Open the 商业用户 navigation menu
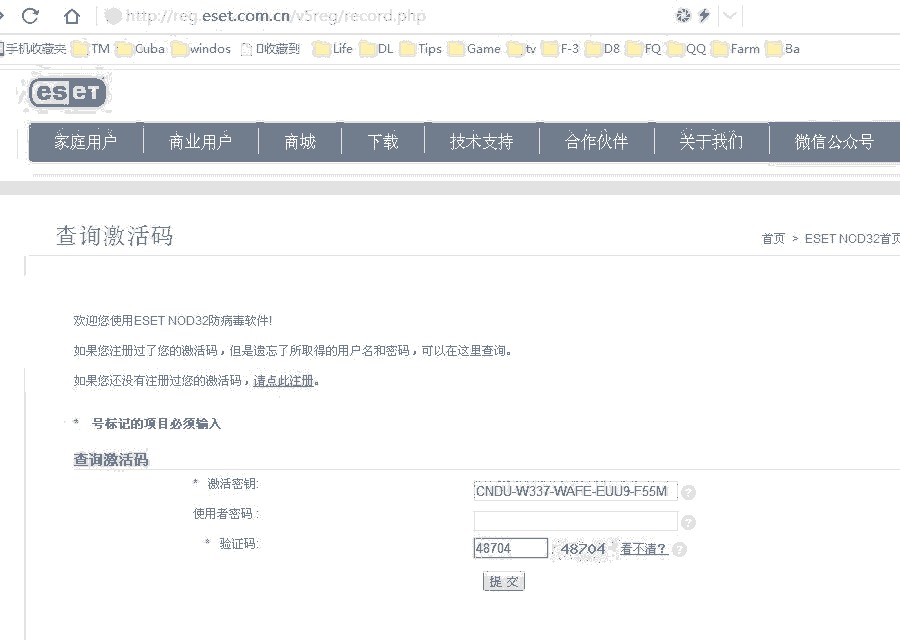The width and height of the screenshot is (900, 640). [200, 142]
